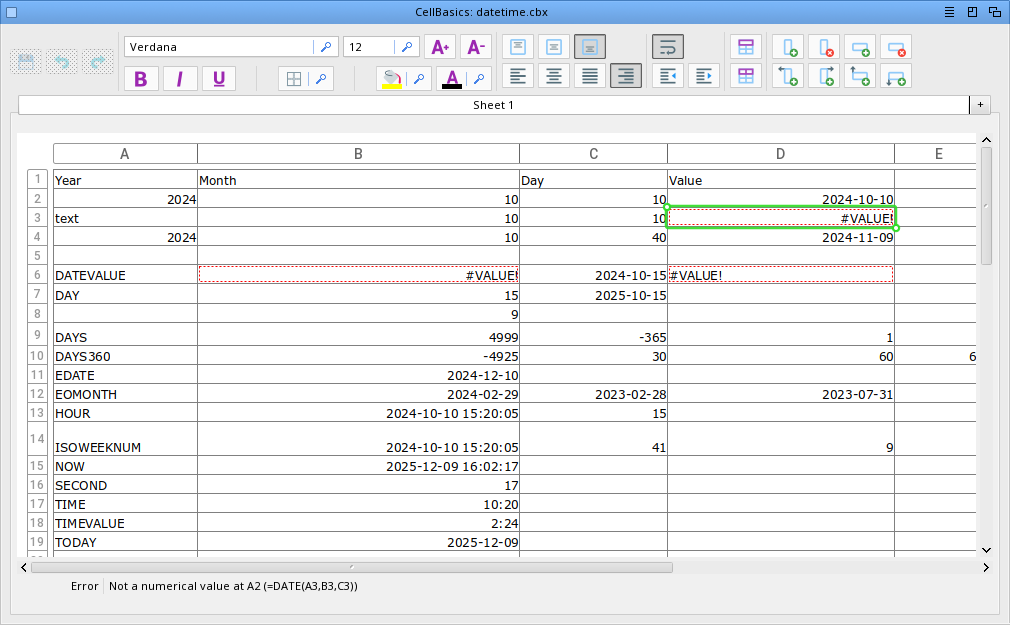Image resolution: width=1010 pixels, height=625 pixels.
Task: Apply the black font color
Action: click(x=452, y=79)
